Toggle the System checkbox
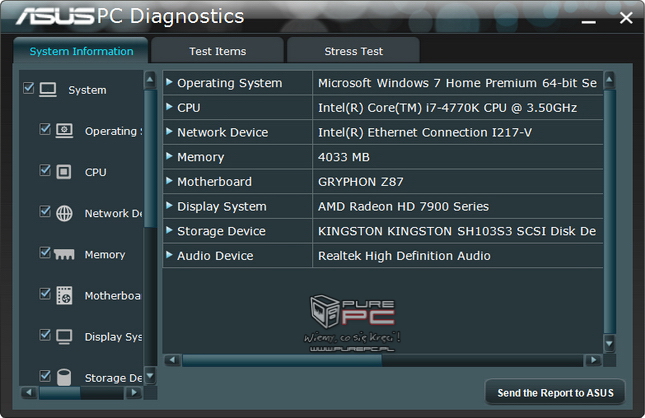645x418 pixels. 28,88
